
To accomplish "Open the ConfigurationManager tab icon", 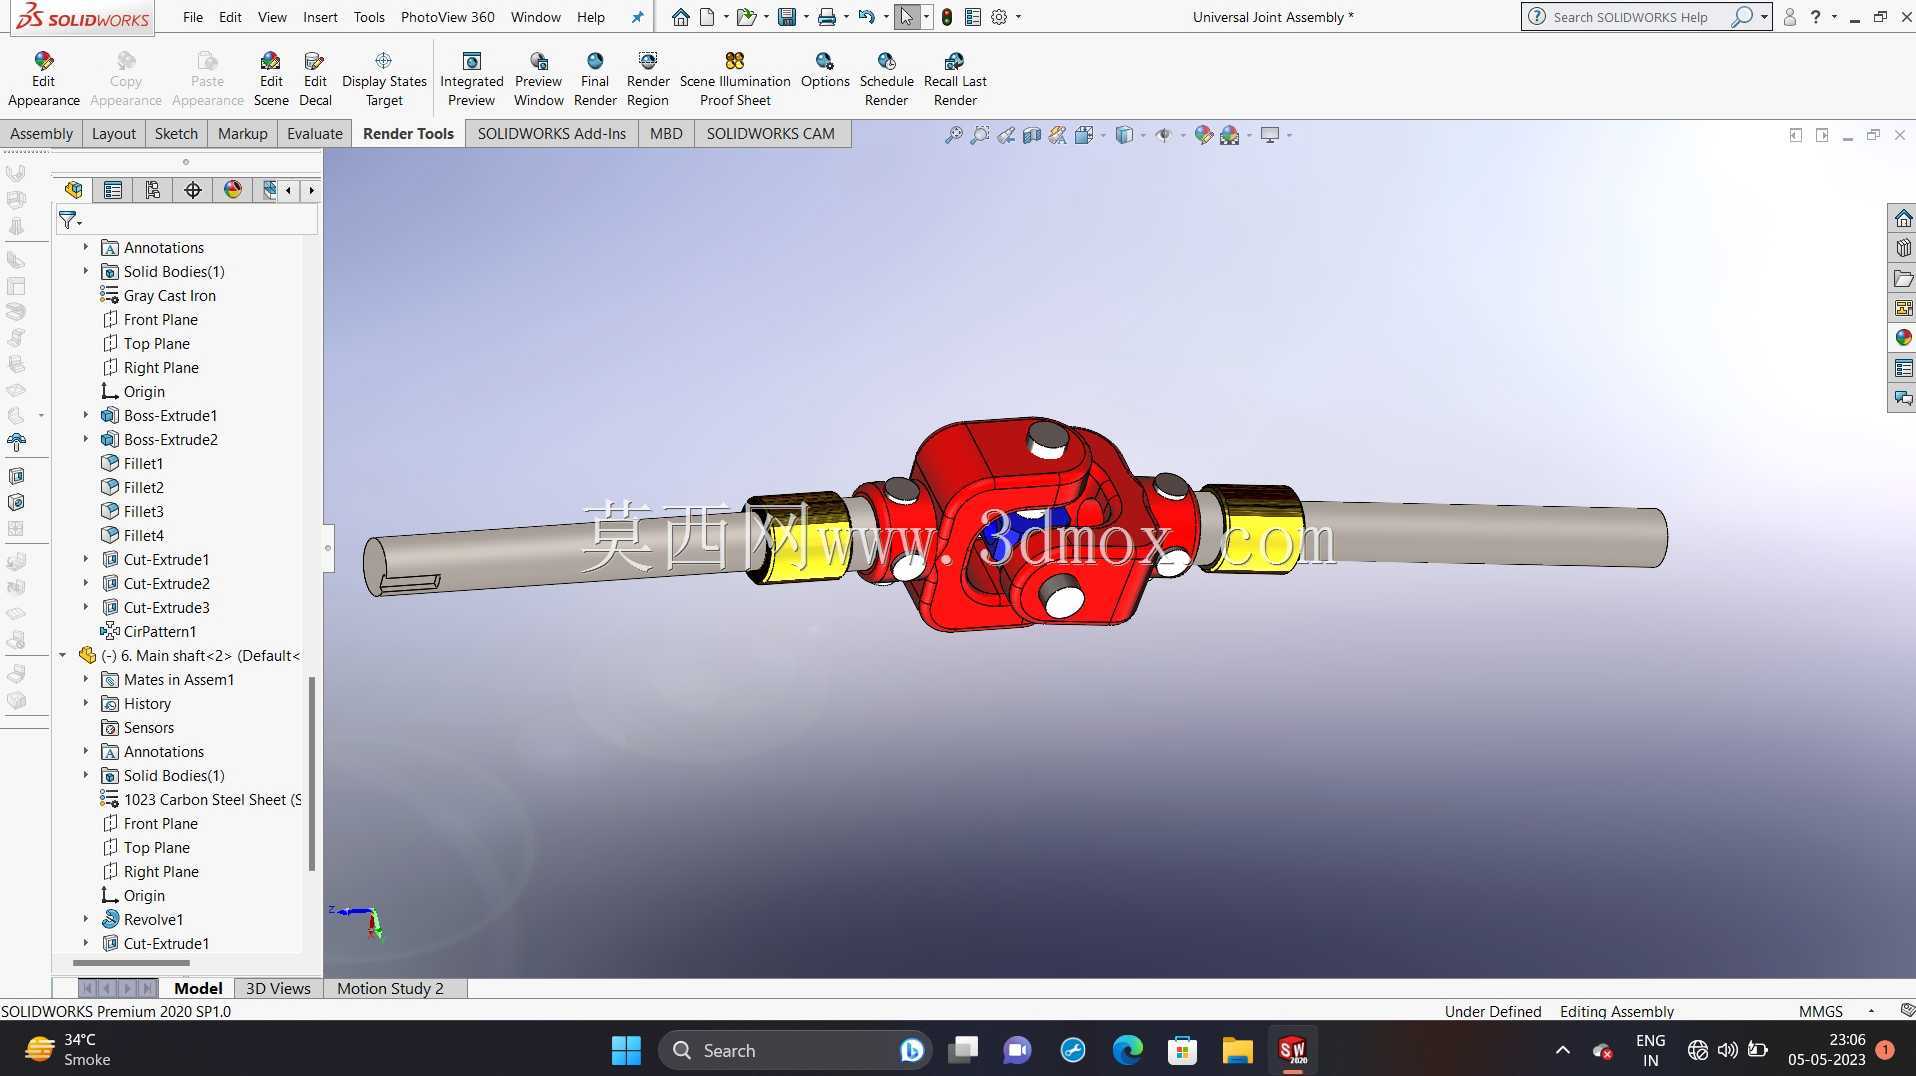I will click(x=153, y=190).
